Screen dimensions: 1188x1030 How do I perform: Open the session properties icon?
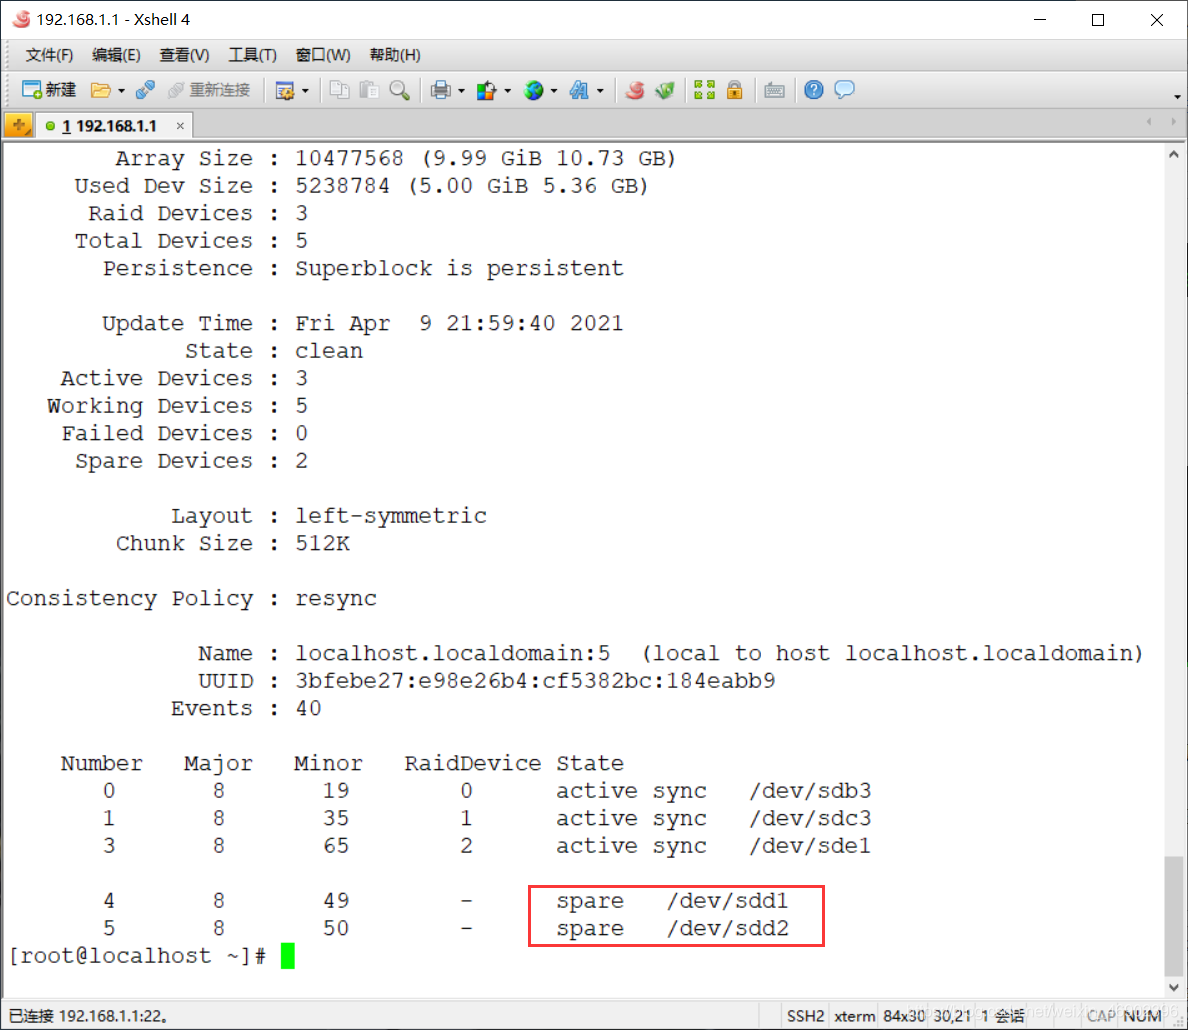tap(285, 91)
